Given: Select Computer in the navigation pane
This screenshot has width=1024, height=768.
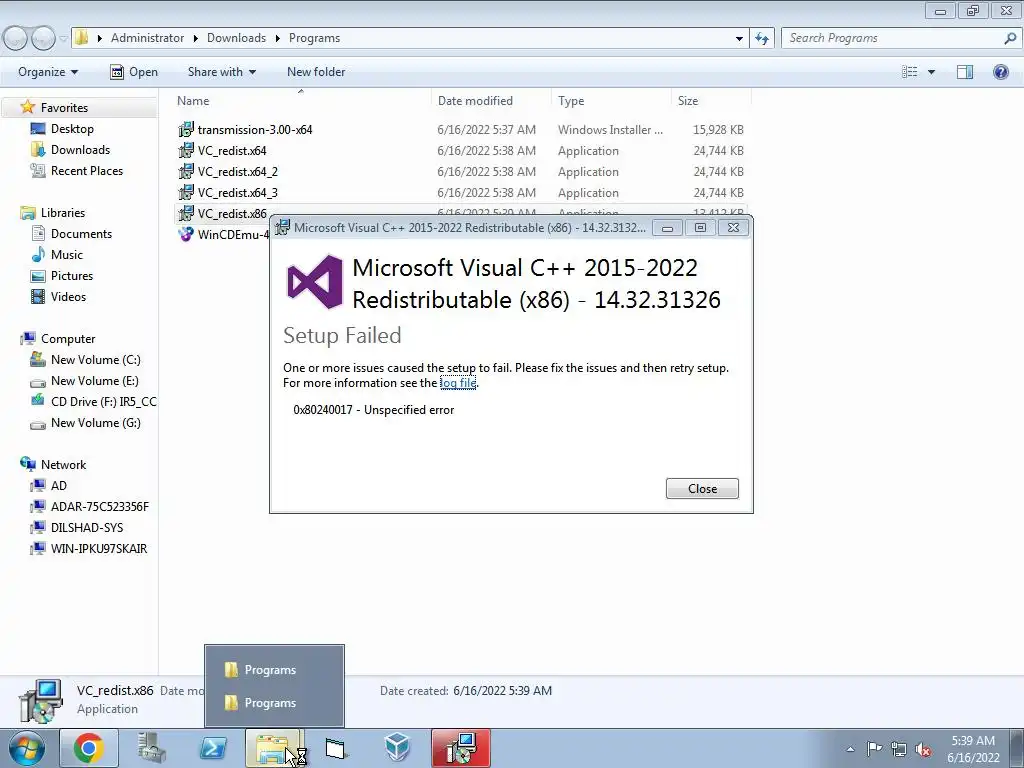Looking at the screenshot, I should [68, 338].
